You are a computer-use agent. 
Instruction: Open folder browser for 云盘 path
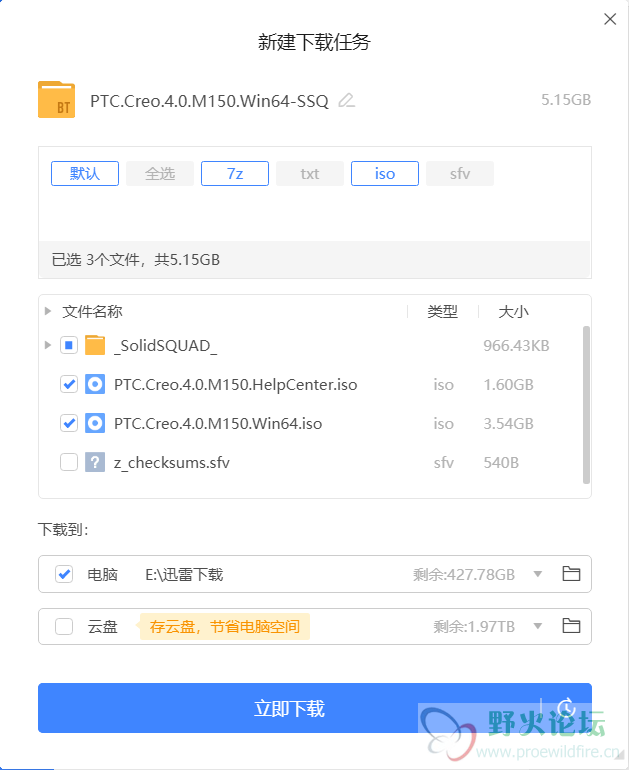[571, 626]
